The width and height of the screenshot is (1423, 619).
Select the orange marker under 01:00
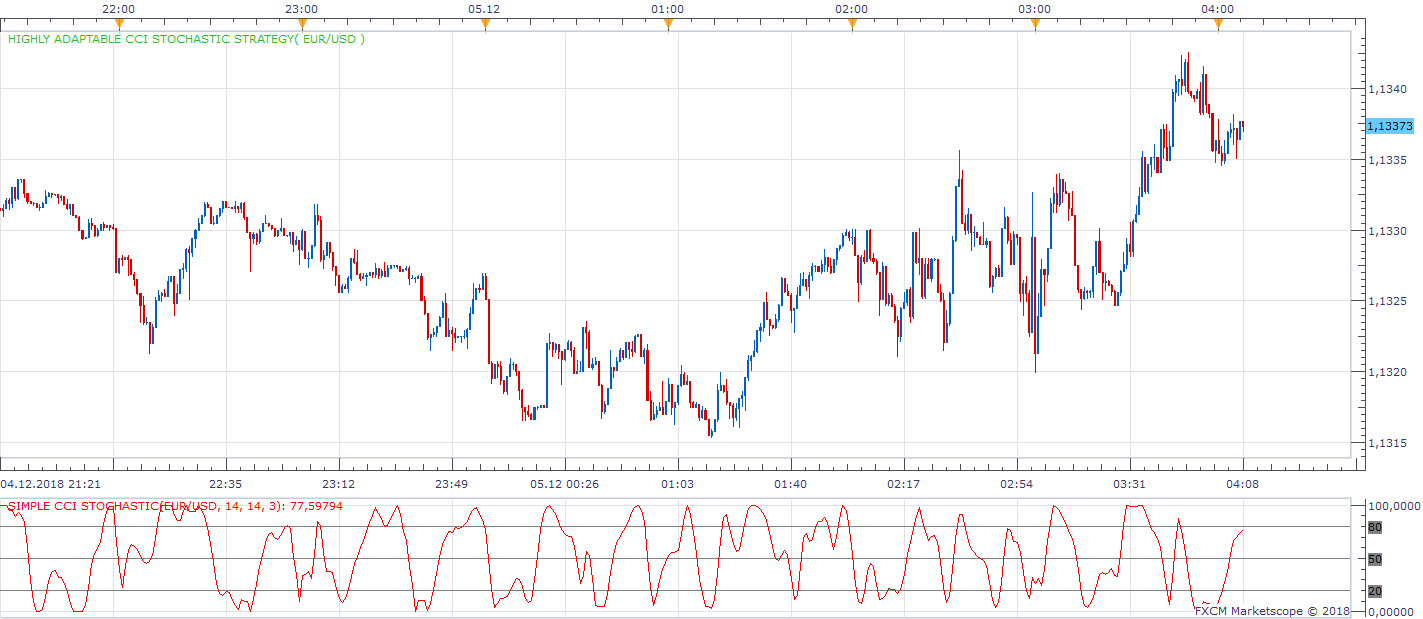(x=668, y=25)
